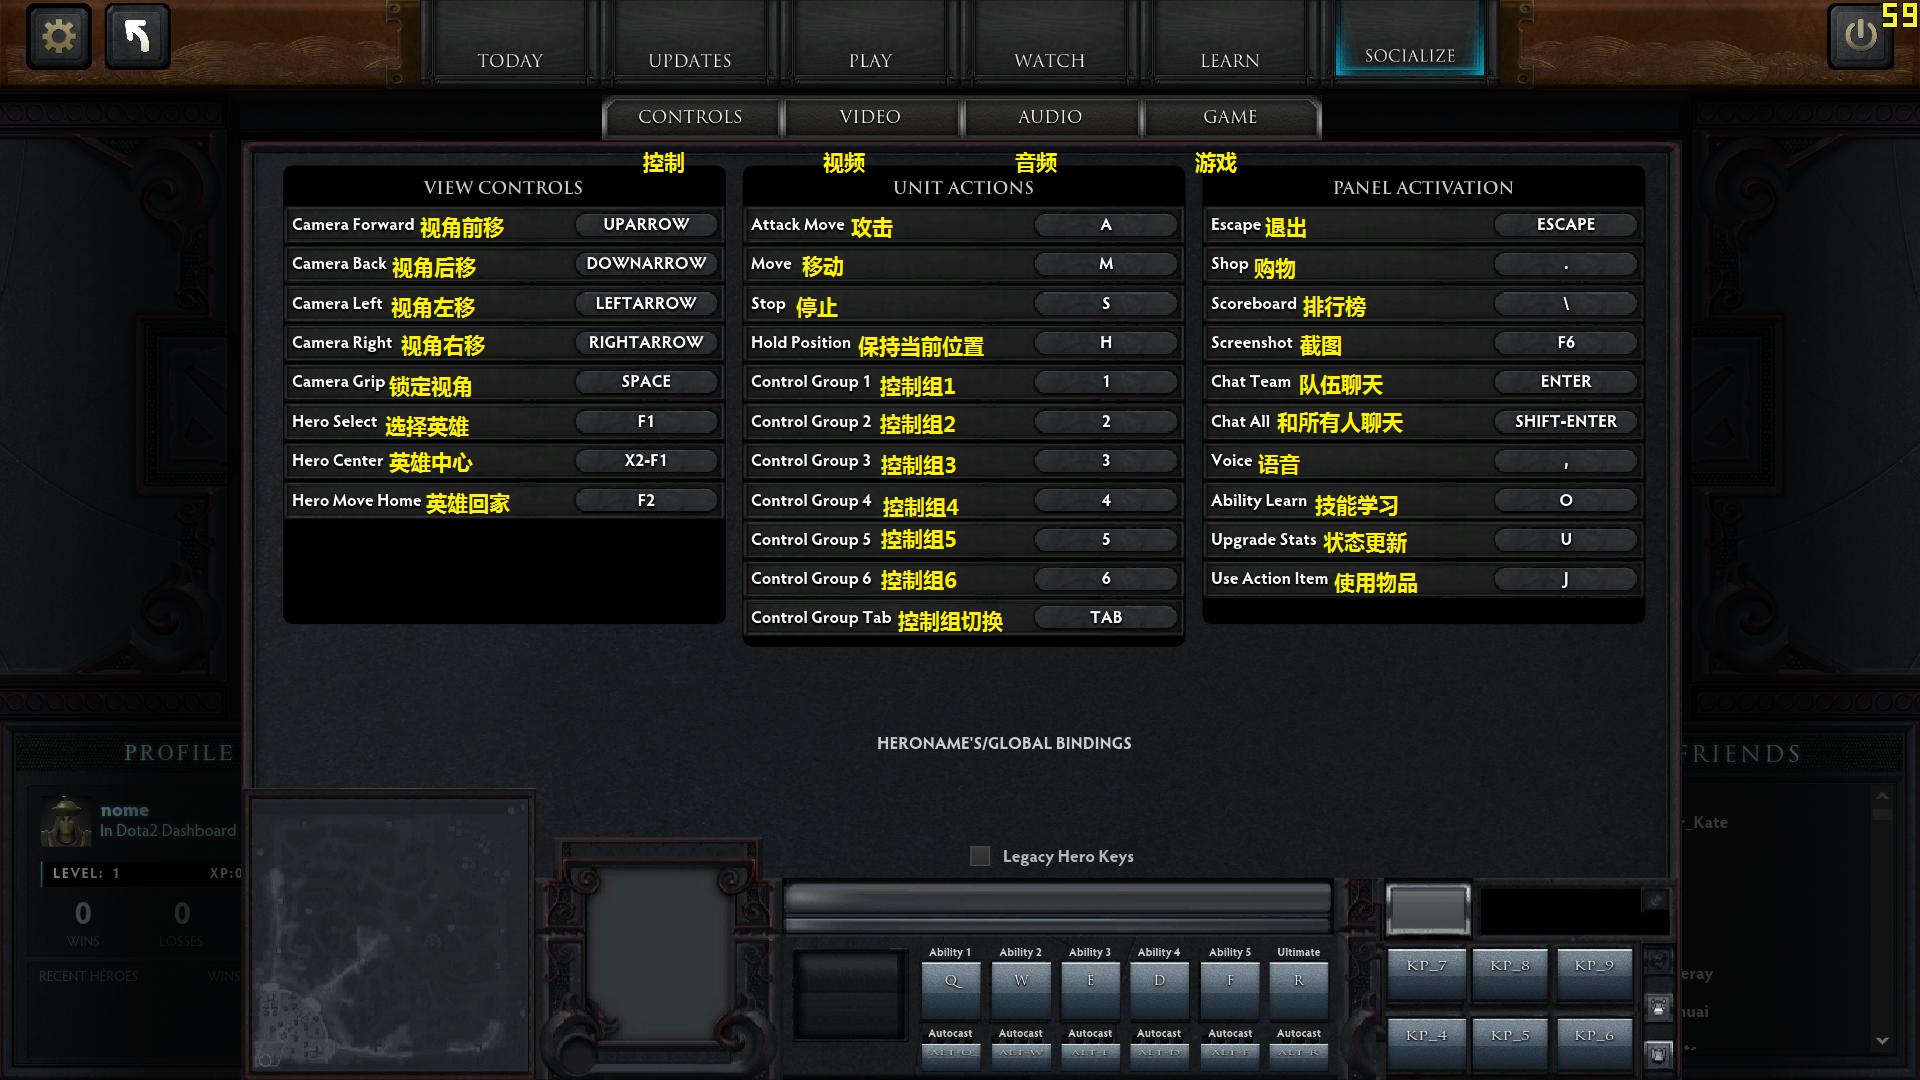This screenshot has width=1920, height=1080.
Task: Rebind Control Group 3 key
Action: pyautogui.click(x=1106, y=461)
